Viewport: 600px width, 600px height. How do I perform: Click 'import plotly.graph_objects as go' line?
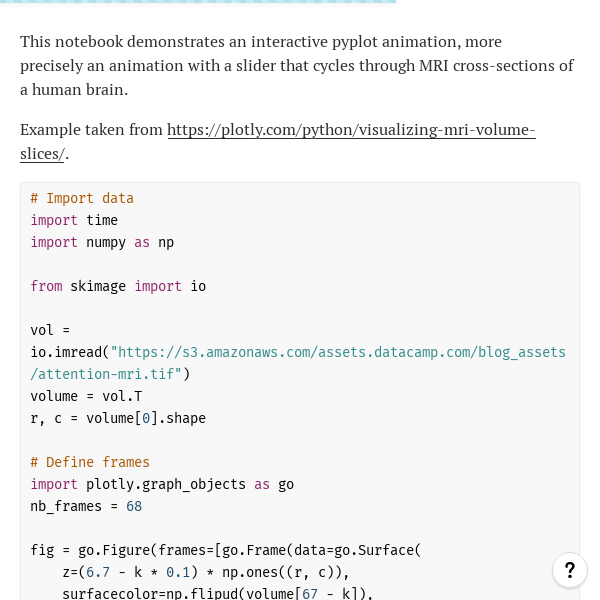point(162,484)
